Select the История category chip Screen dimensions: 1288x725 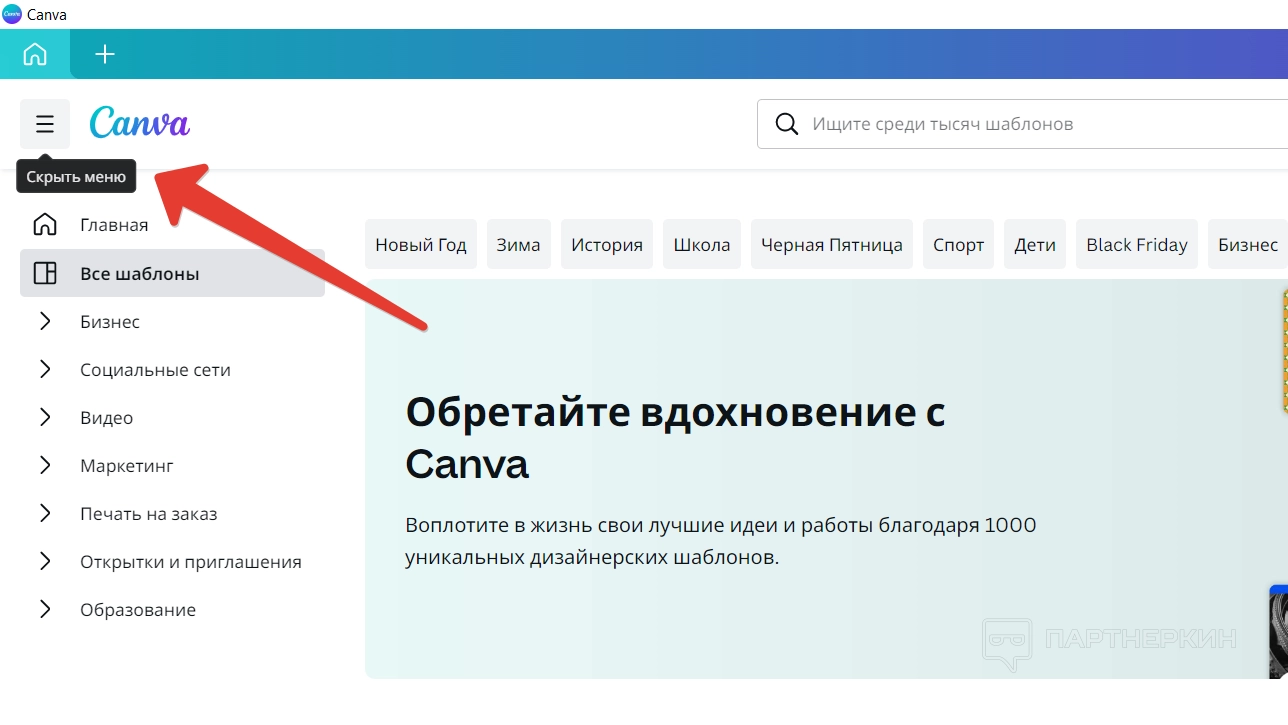point(607,245)
